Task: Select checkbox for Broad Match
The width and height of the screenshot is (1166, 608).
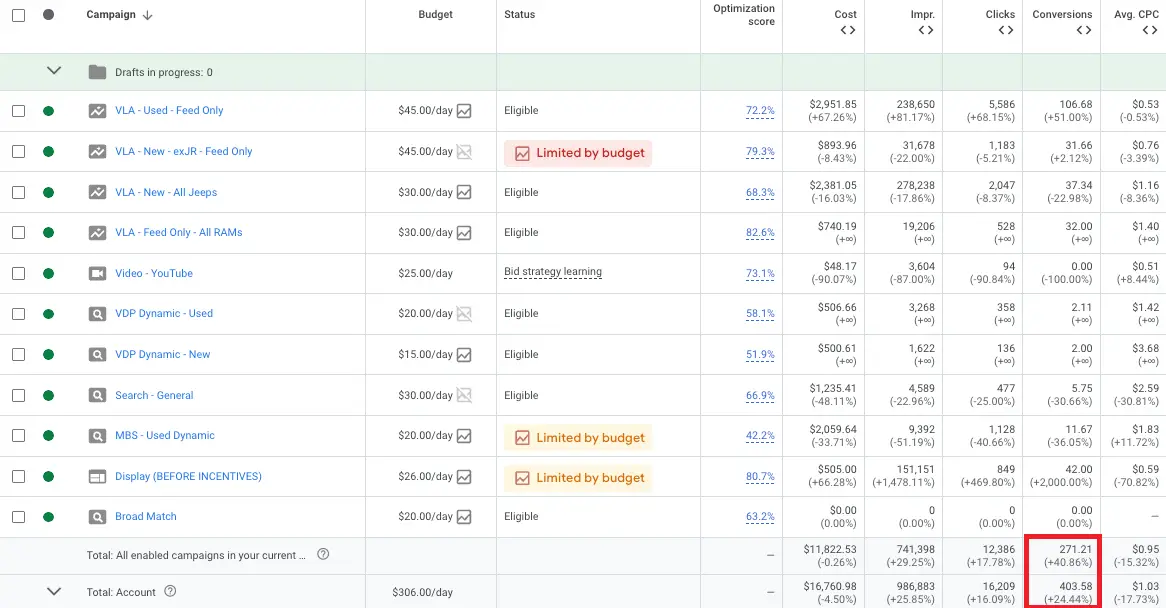Action: 19,517
